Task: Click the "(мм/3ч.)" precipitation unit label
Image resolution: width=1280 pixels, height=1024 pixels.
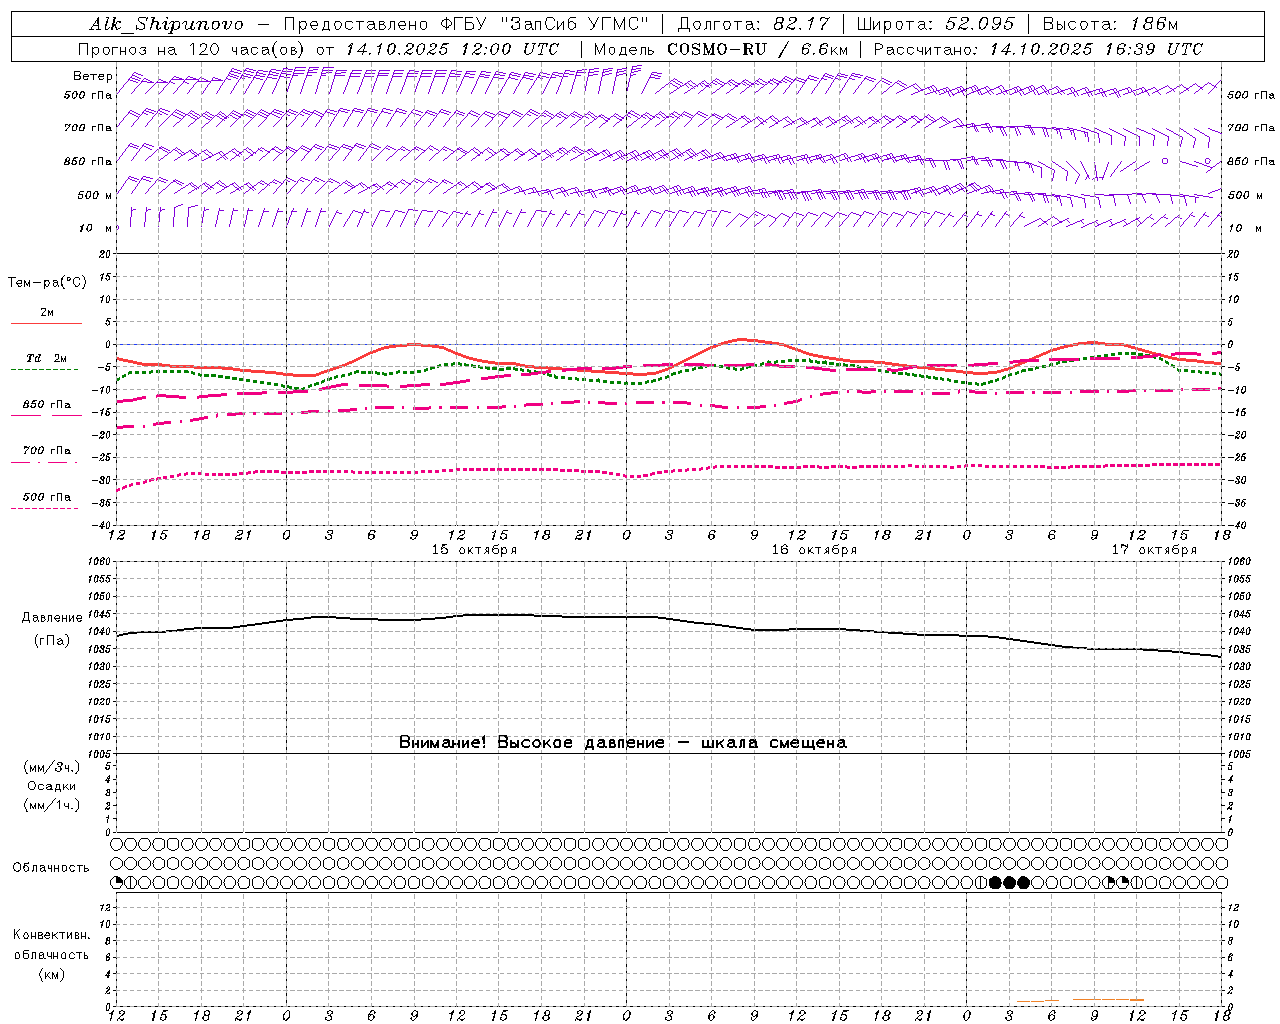Action: tap(51, 767)
